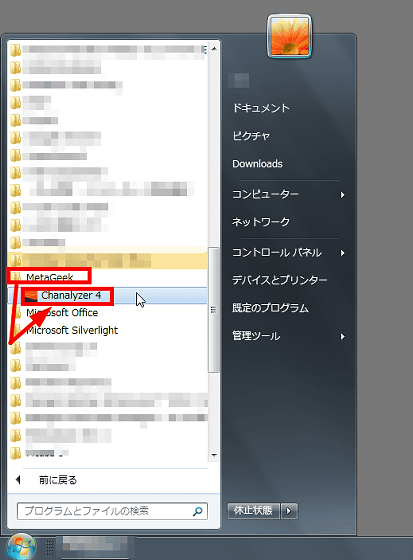Screen dimensions: 413x560
Task: Open 管理ツール
Action: click(x=256, y=336)
